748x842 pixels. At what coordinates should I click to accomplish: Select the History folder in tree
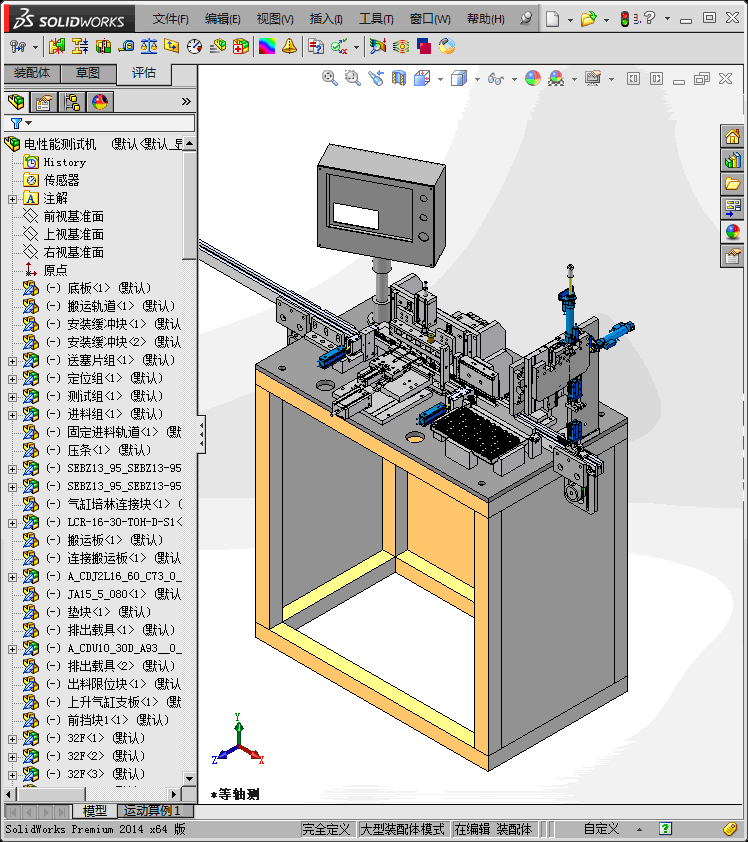[x=64, y=162]
